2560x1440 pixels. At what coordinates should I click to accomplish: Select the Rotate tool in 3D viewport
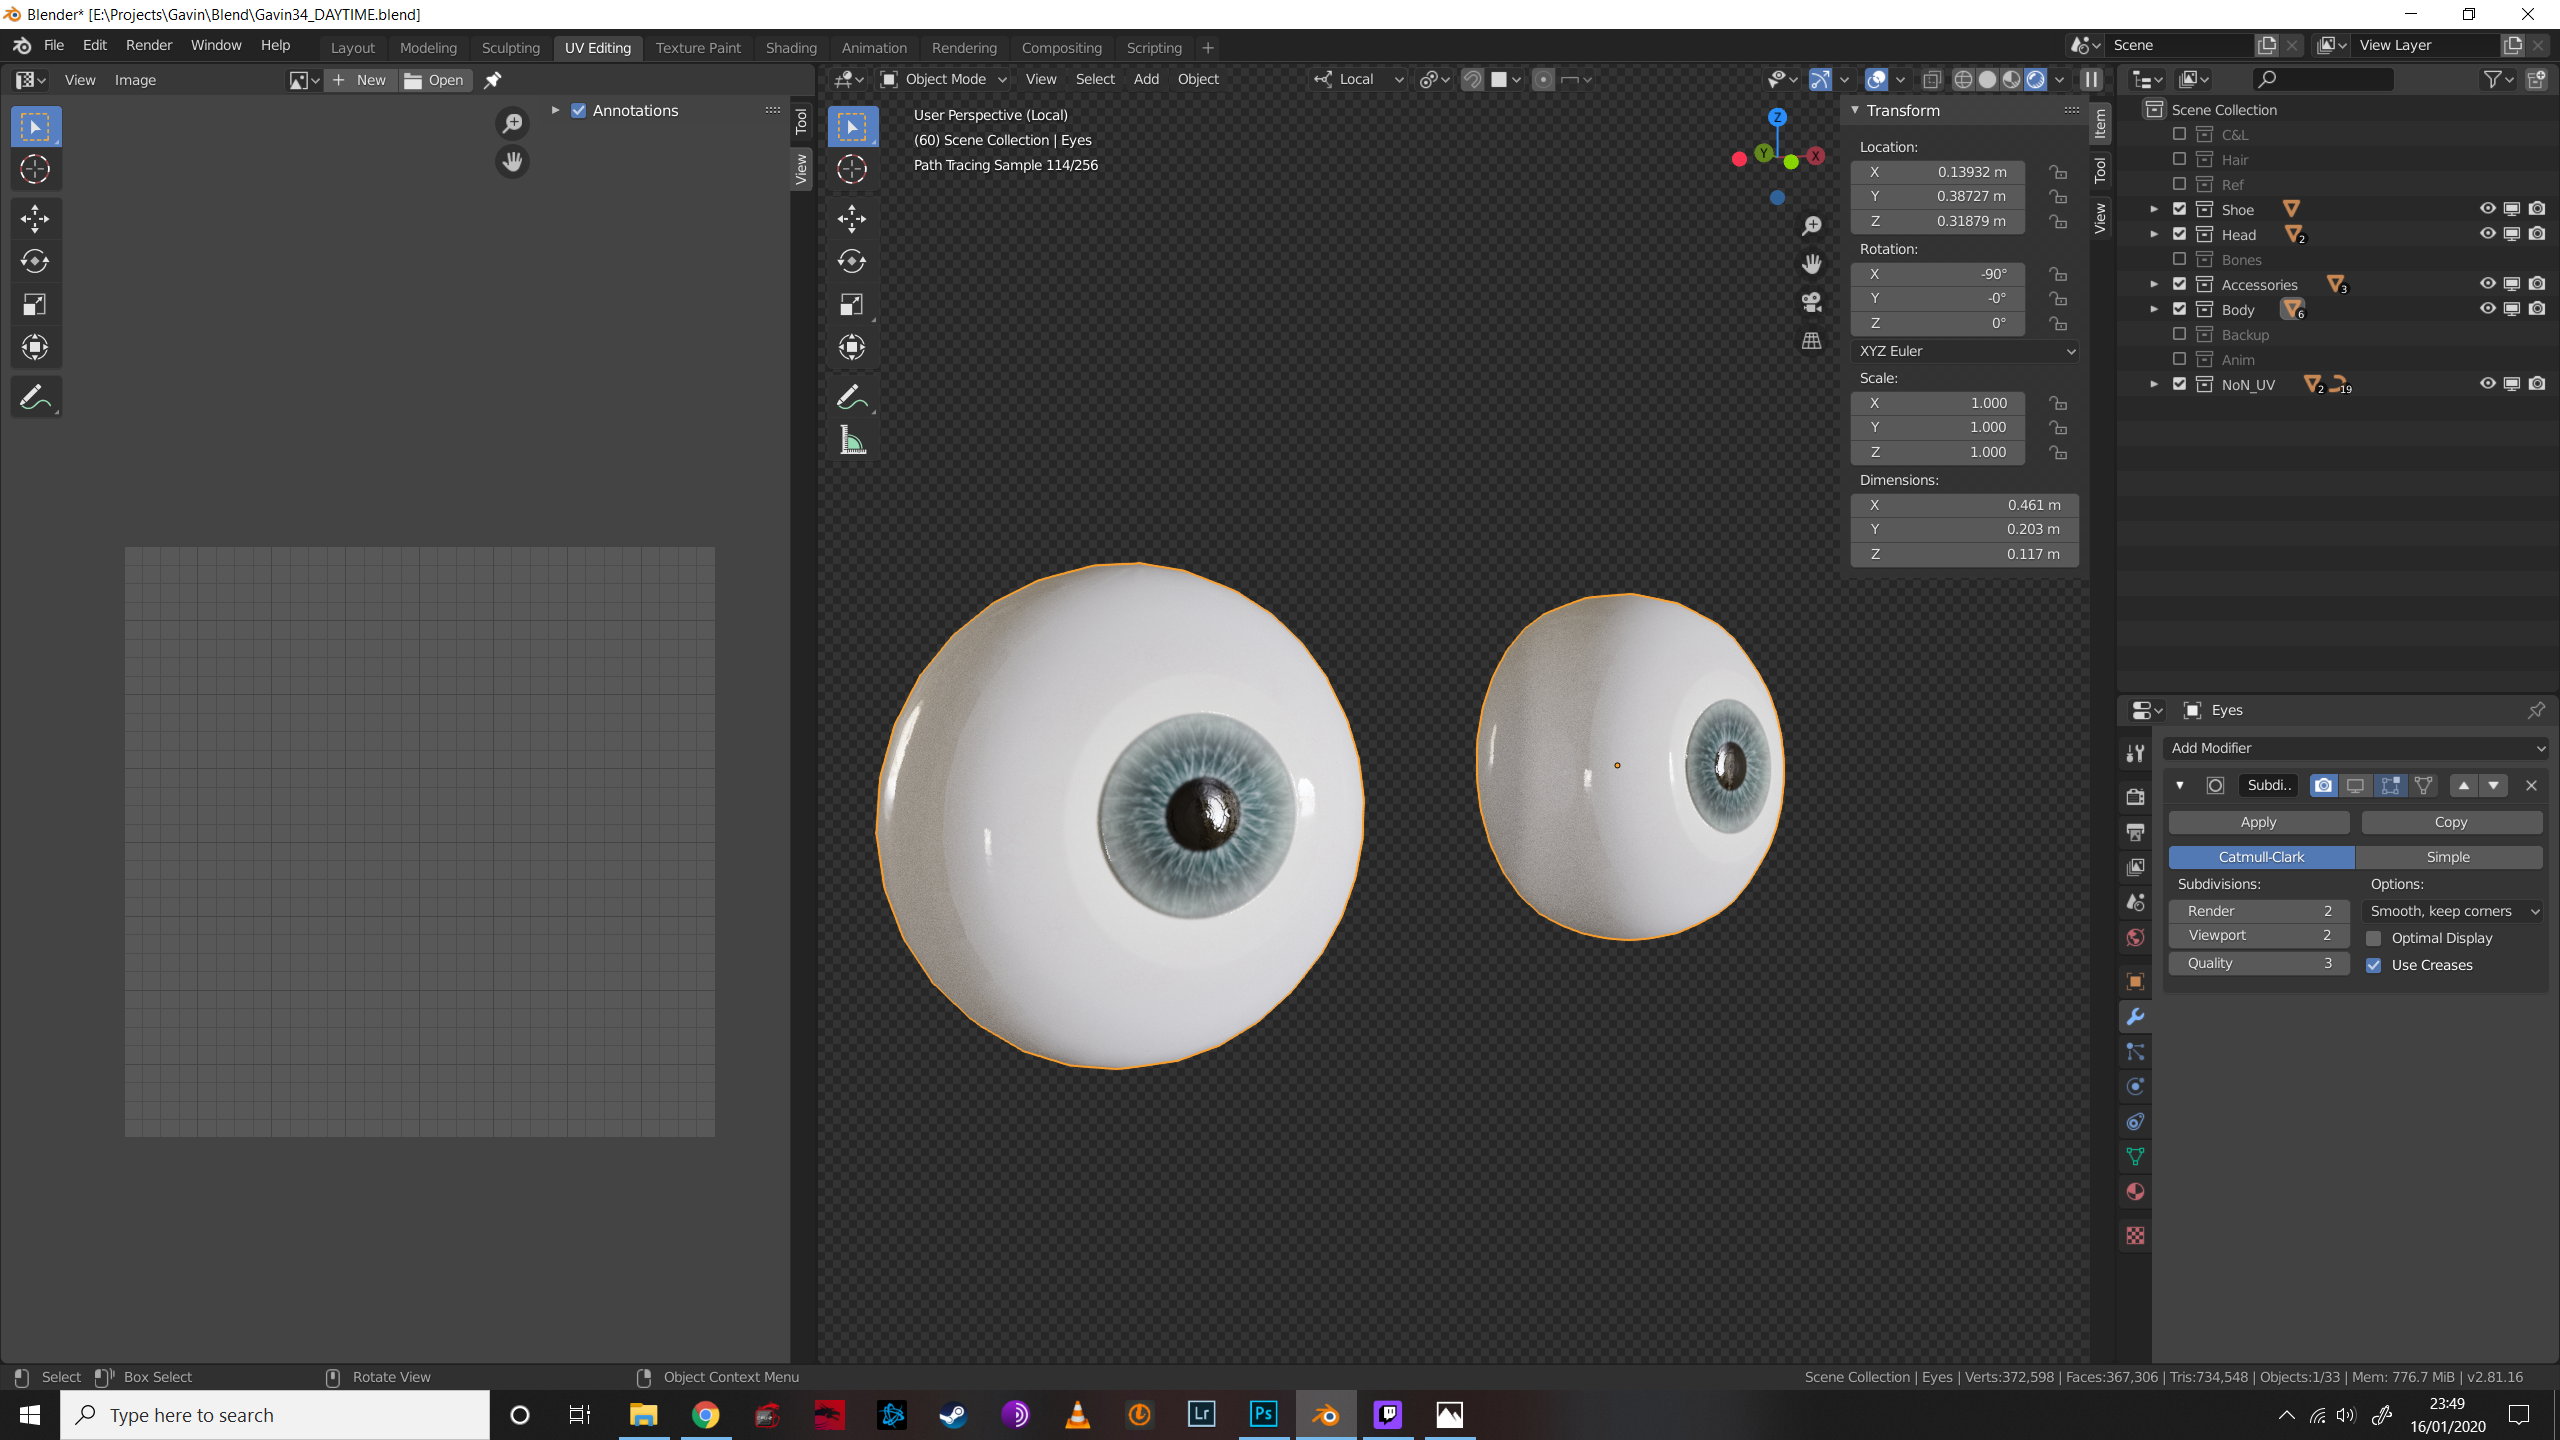click(852, 261)
